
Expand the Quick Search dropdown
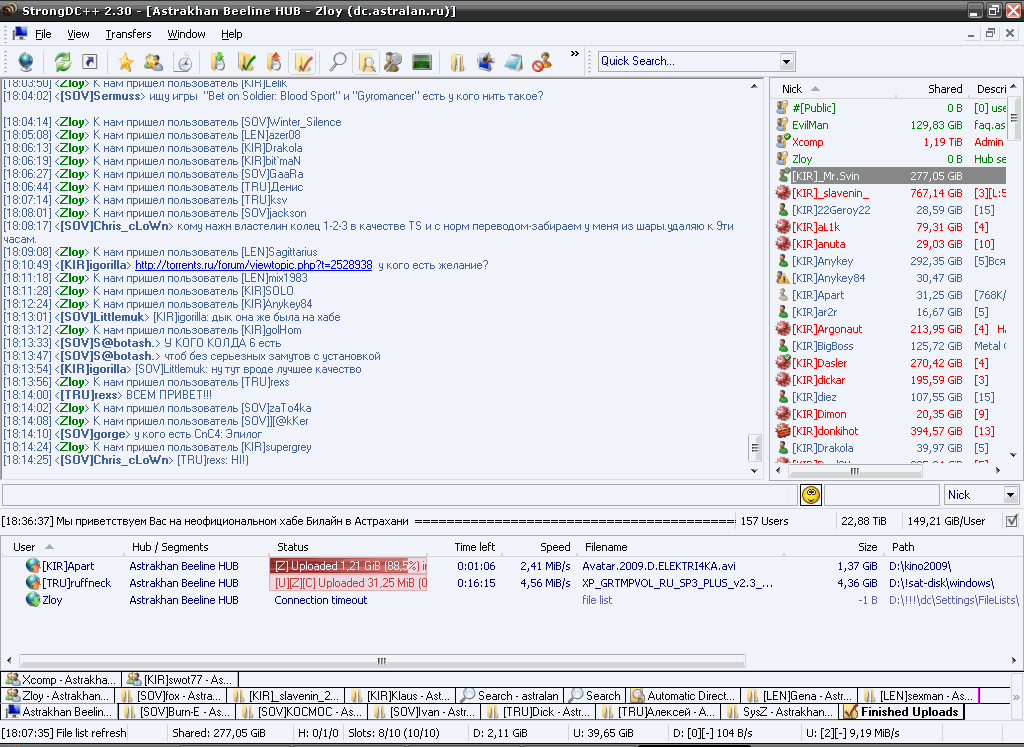pyautogui.click(x=787, y=61)
